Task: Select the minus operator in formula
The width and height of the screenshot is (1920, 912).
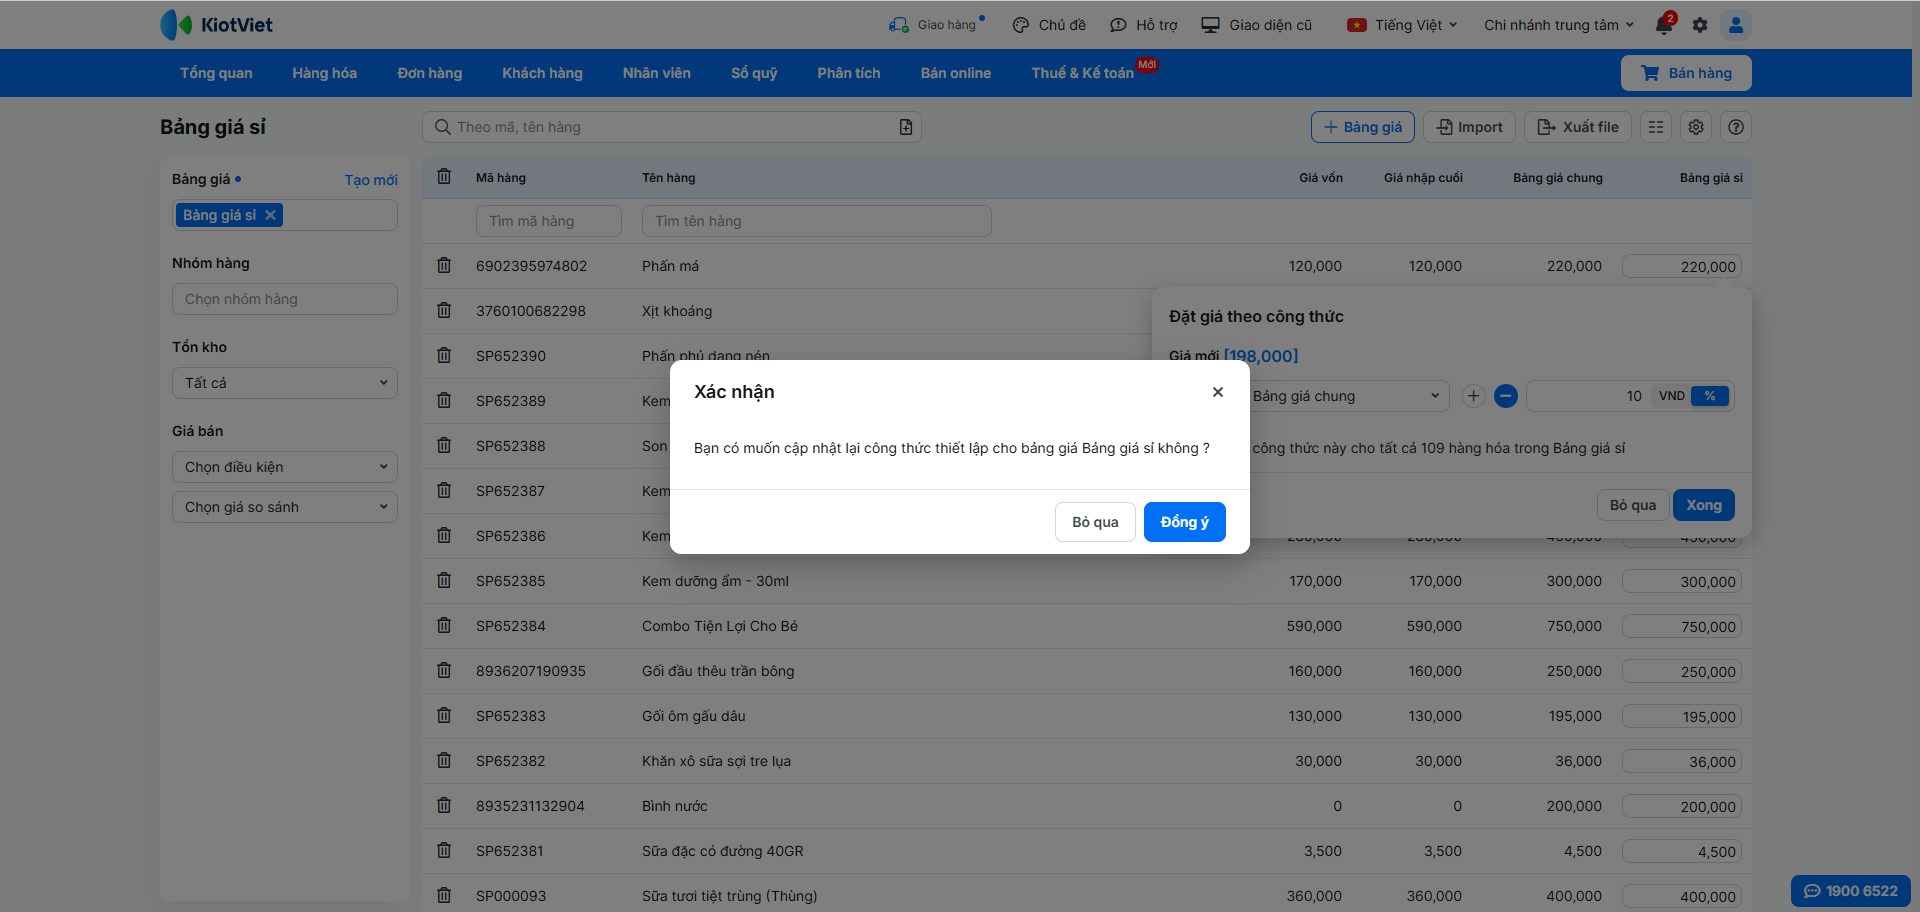Action: tap(1506, 396)
